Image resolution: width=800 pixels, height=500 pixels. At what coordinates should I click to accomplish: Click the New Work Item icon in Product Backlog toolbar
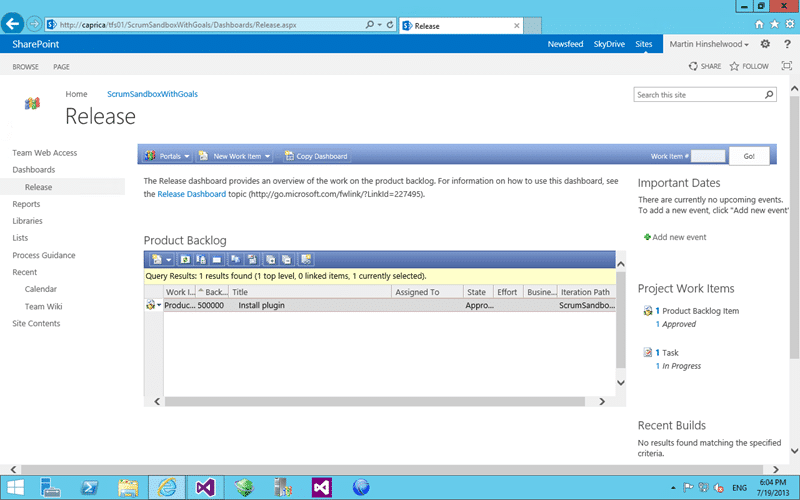(157, 260)
